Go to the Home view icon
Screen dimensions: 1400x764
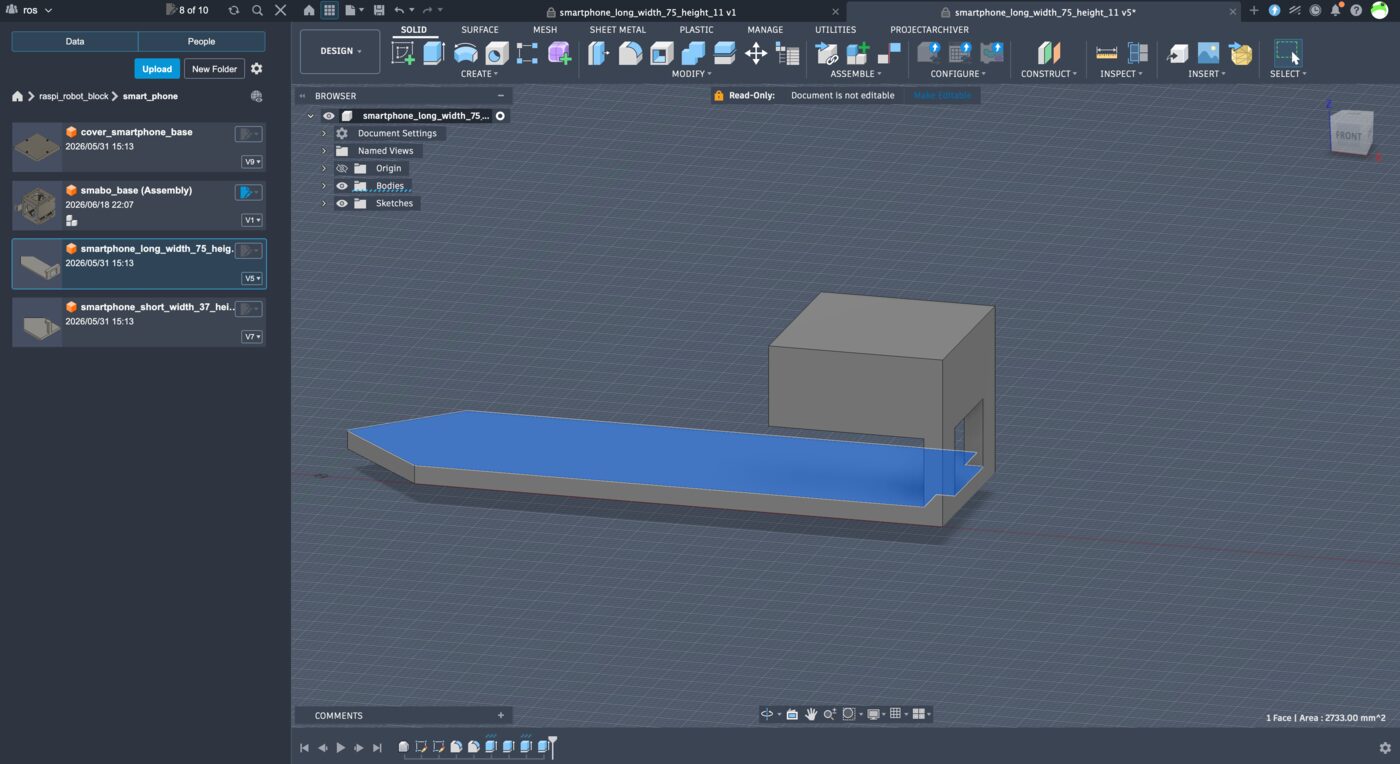[x=309, y=10]
